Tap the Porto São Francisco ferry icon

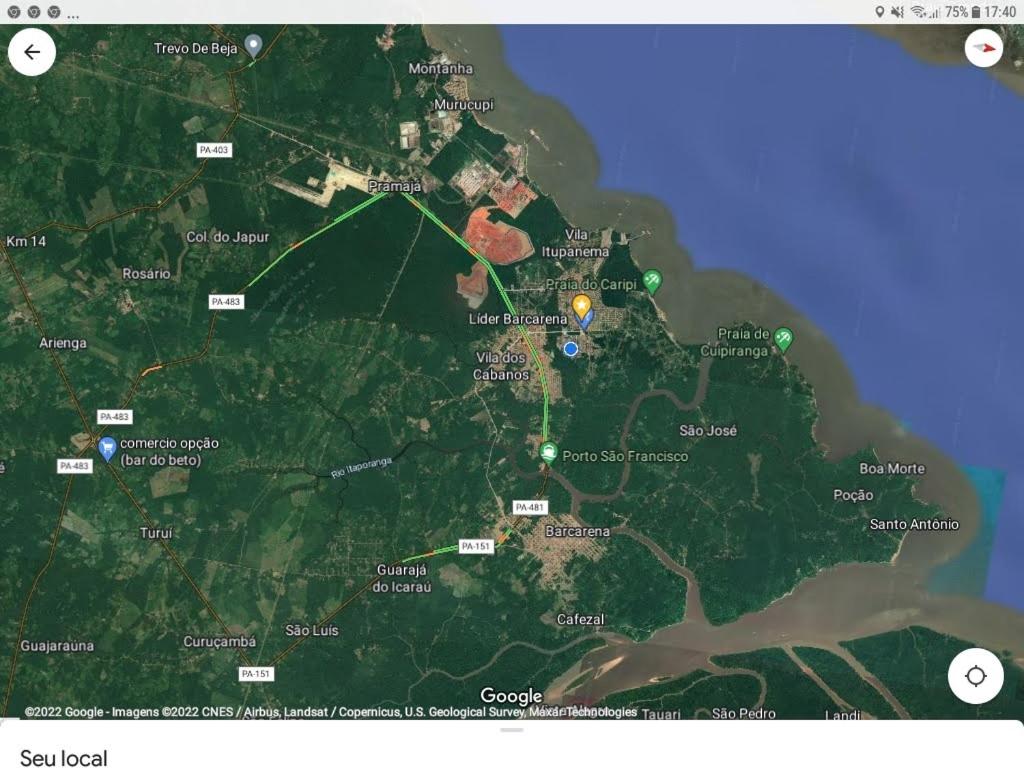coord(548,452)
